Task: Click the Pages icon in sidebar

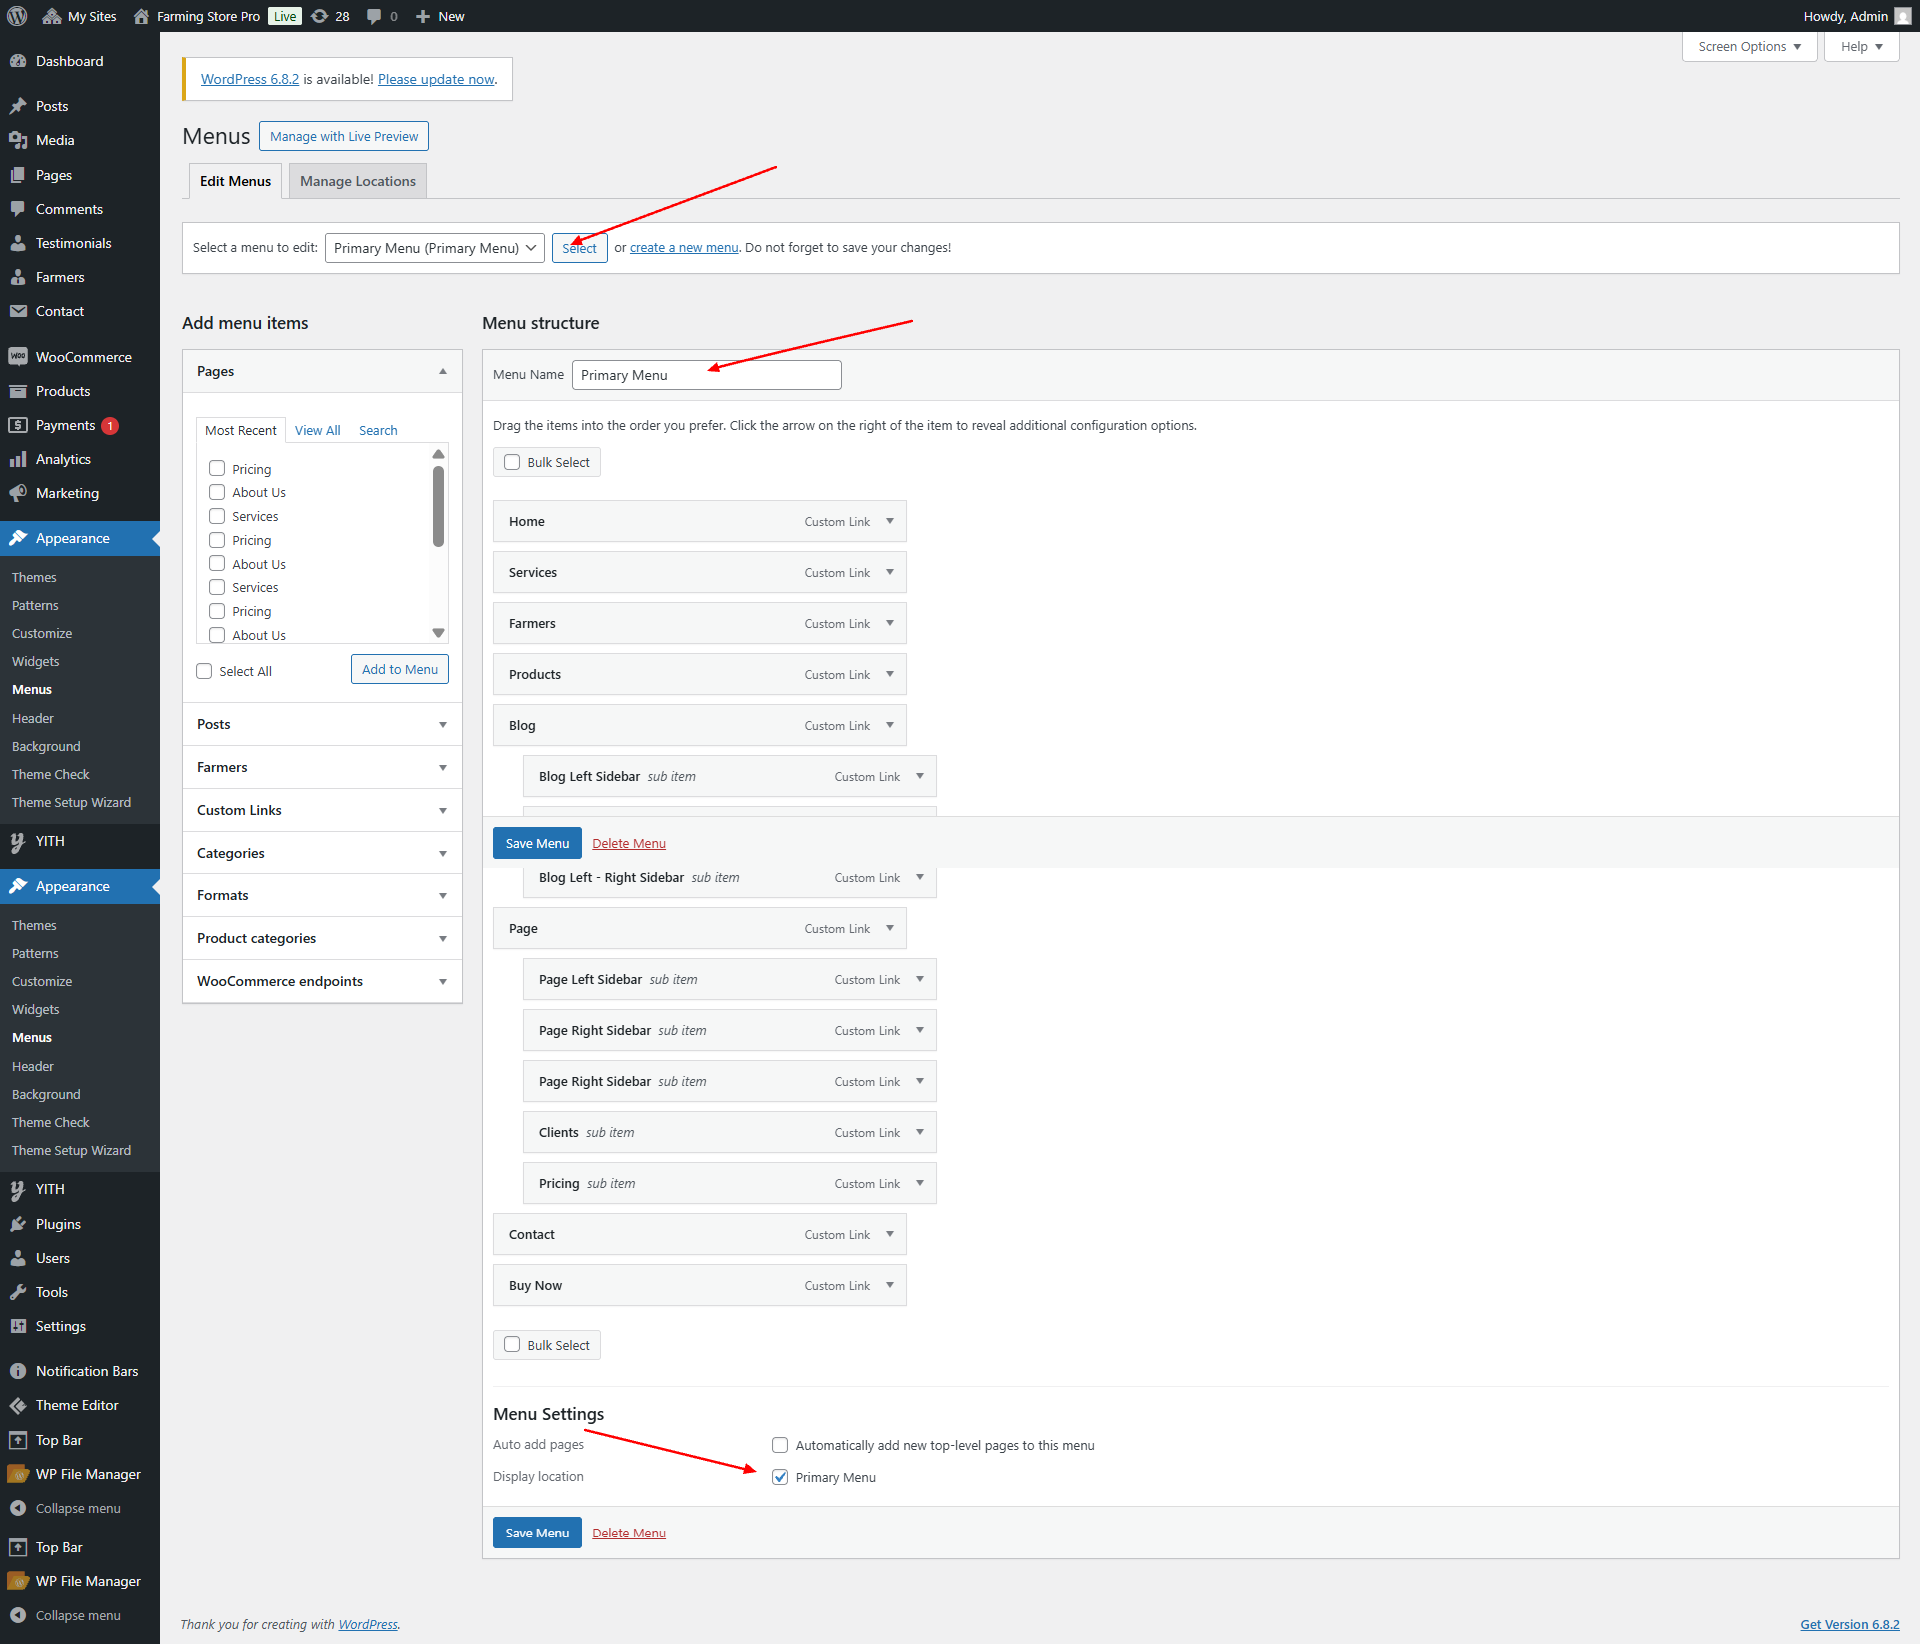Action: click(x=18, y=175)
